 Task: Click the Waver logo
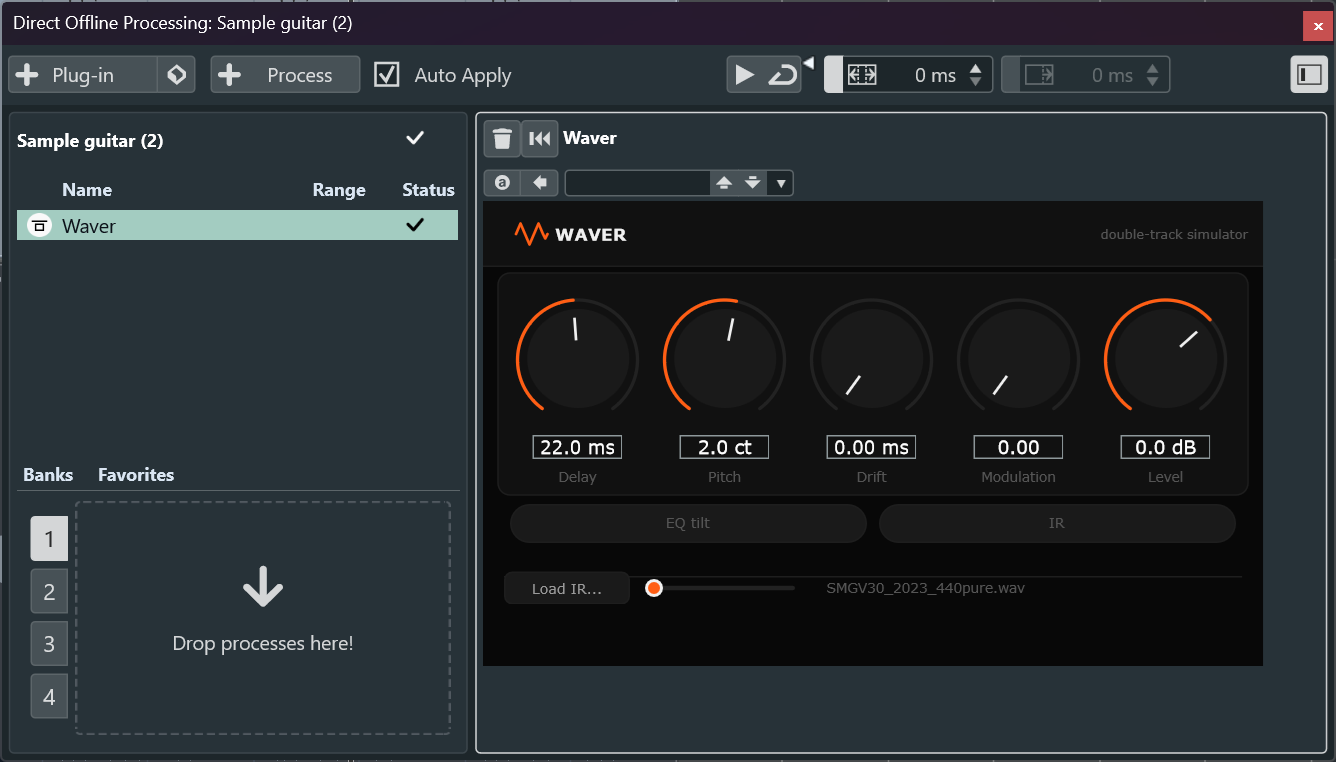571,234
